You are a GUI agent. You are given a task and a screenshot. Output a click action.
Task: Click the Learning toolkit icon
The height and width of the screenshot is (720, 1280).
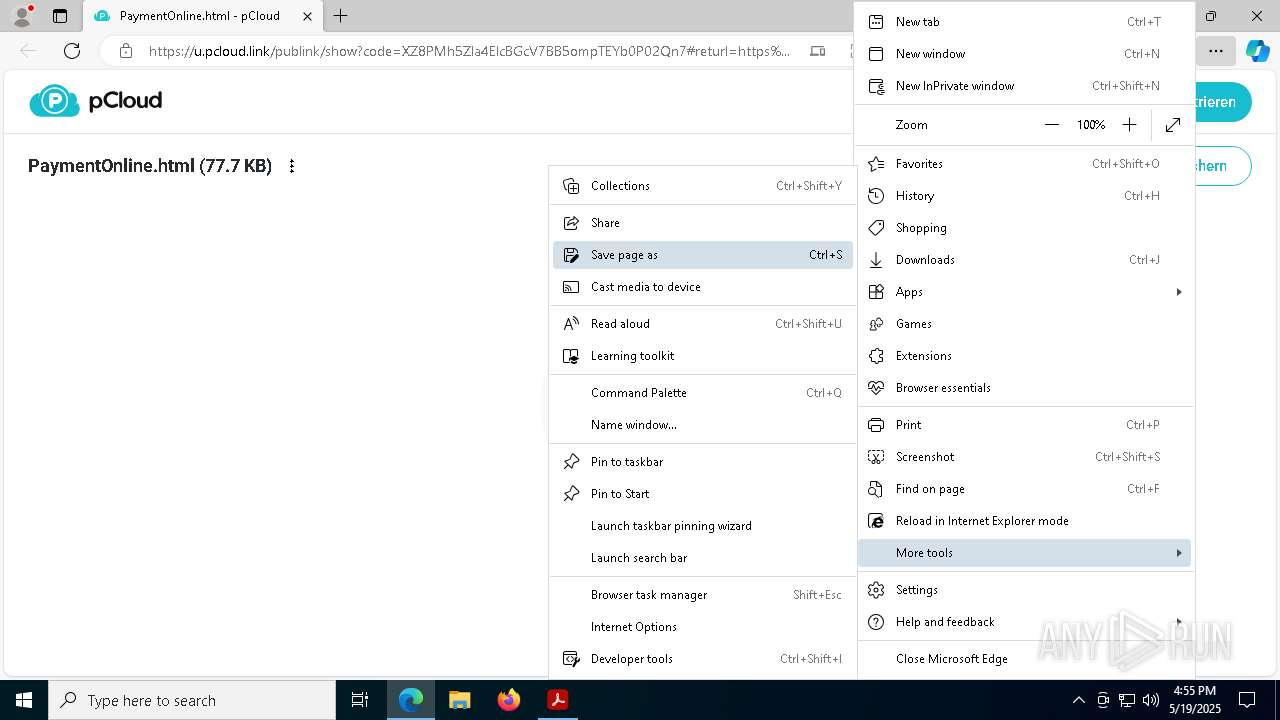[x=571, y=356]
